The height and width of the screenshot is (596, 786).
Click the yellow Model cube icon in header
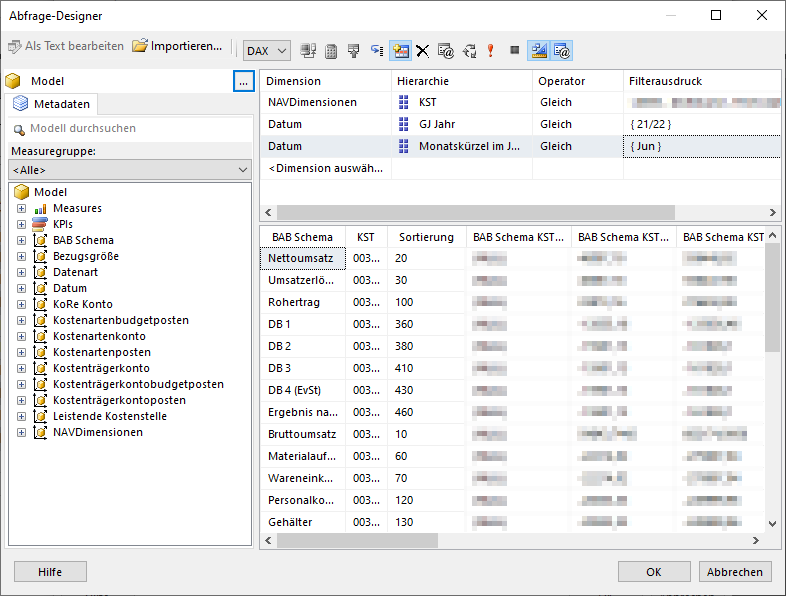(x=13, y=81)
